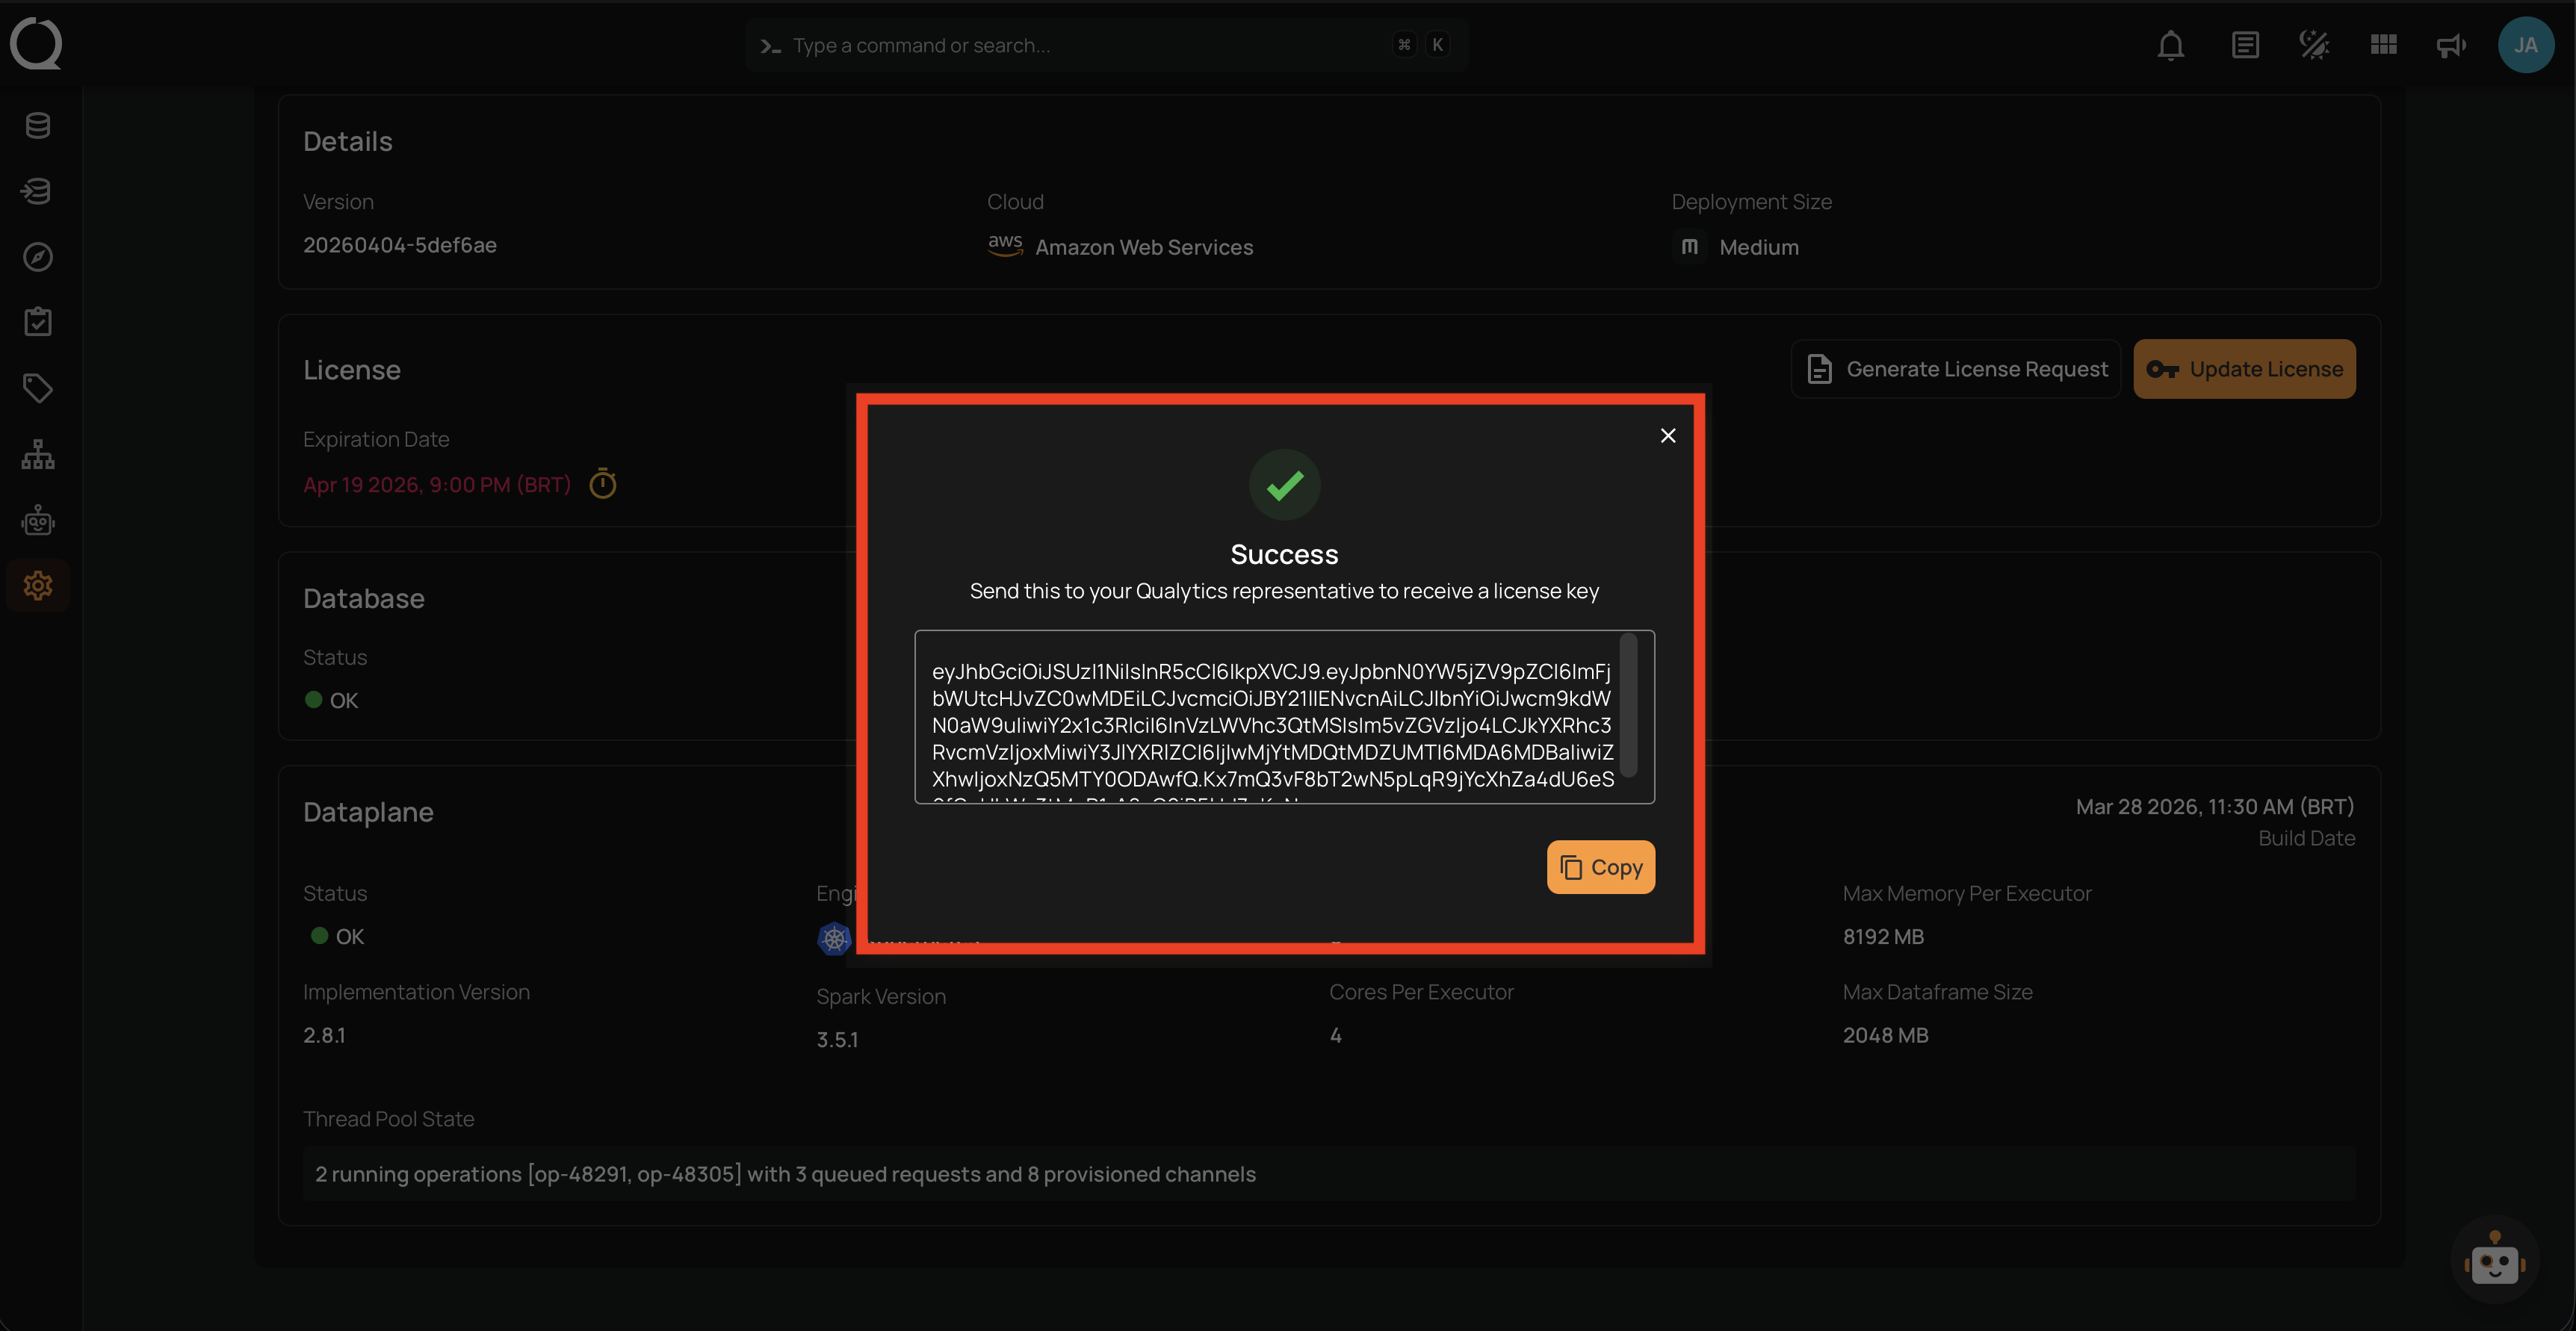Click the Dataplane OK status
Image resolution: width=2576 pixels, height=1331 pixels.
337,936
